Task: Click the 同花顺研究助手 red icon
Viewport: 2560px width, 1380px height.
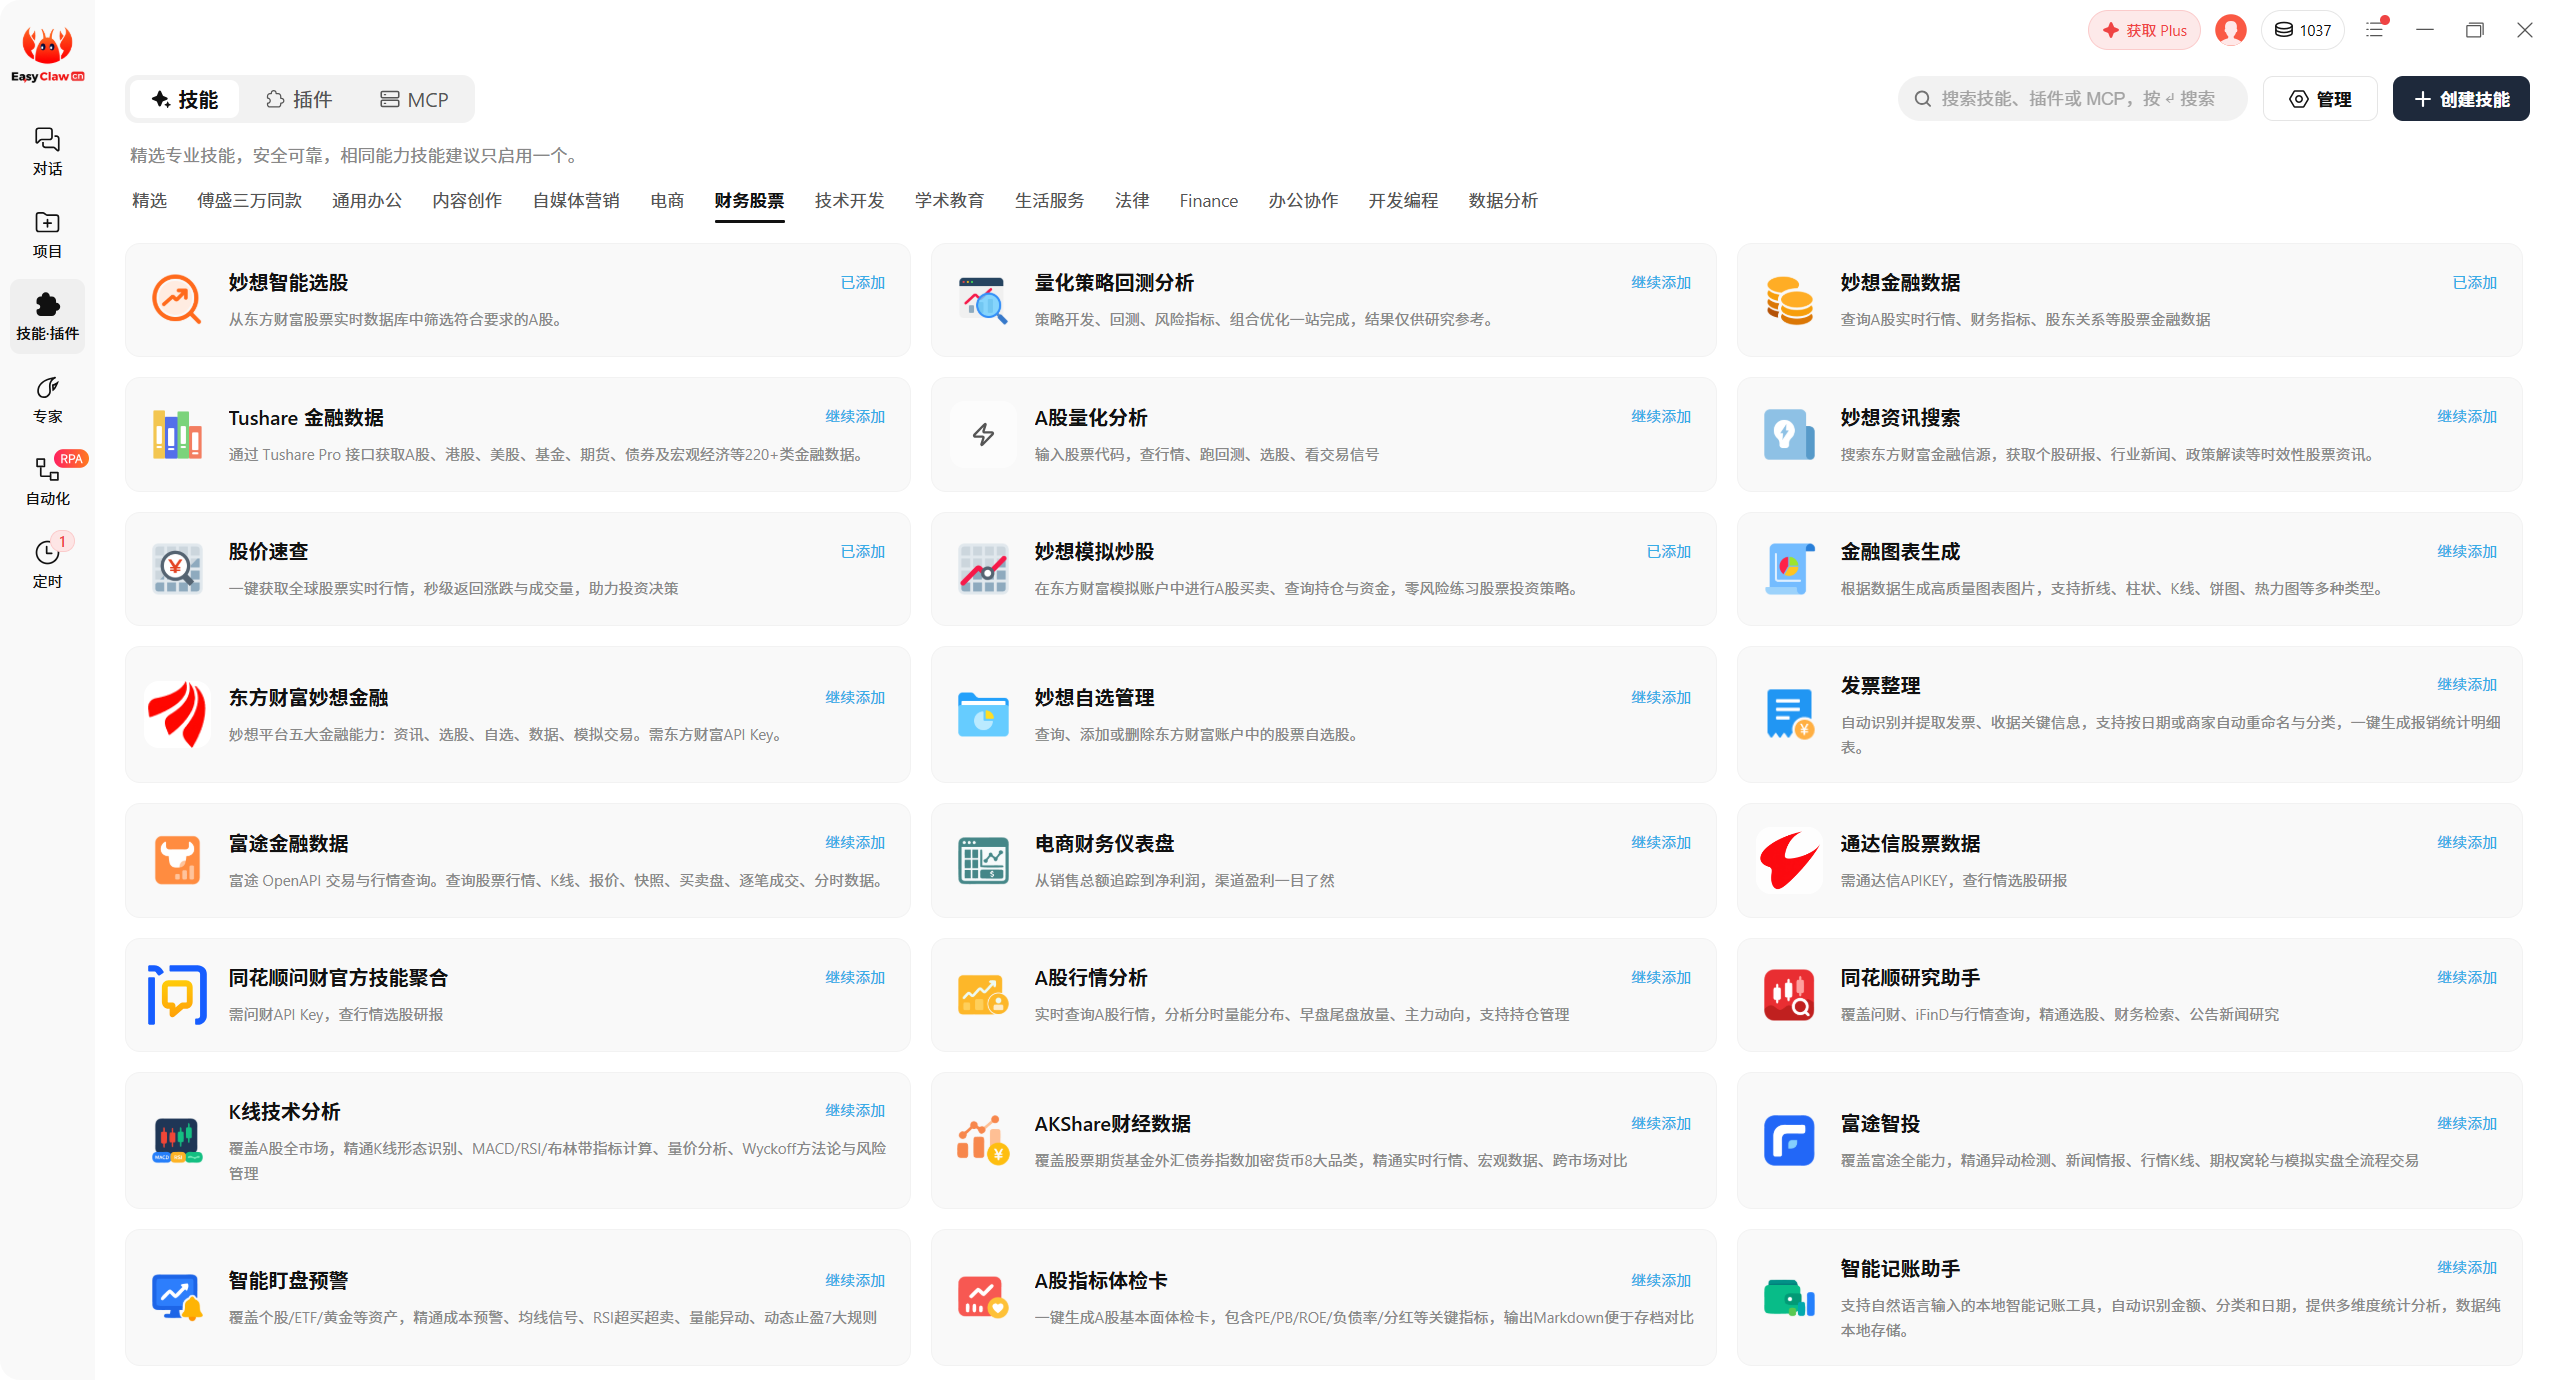Action: 1789,994
